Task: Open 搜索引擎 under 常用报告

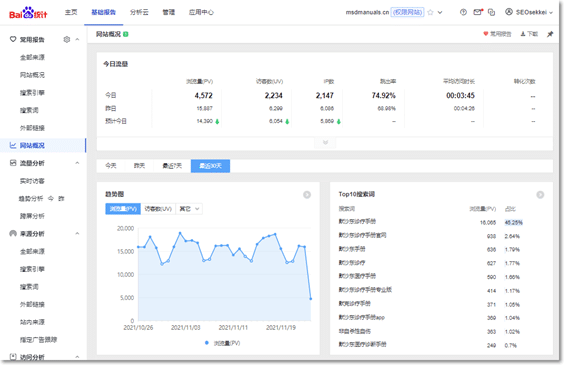Action: point(32,93)
